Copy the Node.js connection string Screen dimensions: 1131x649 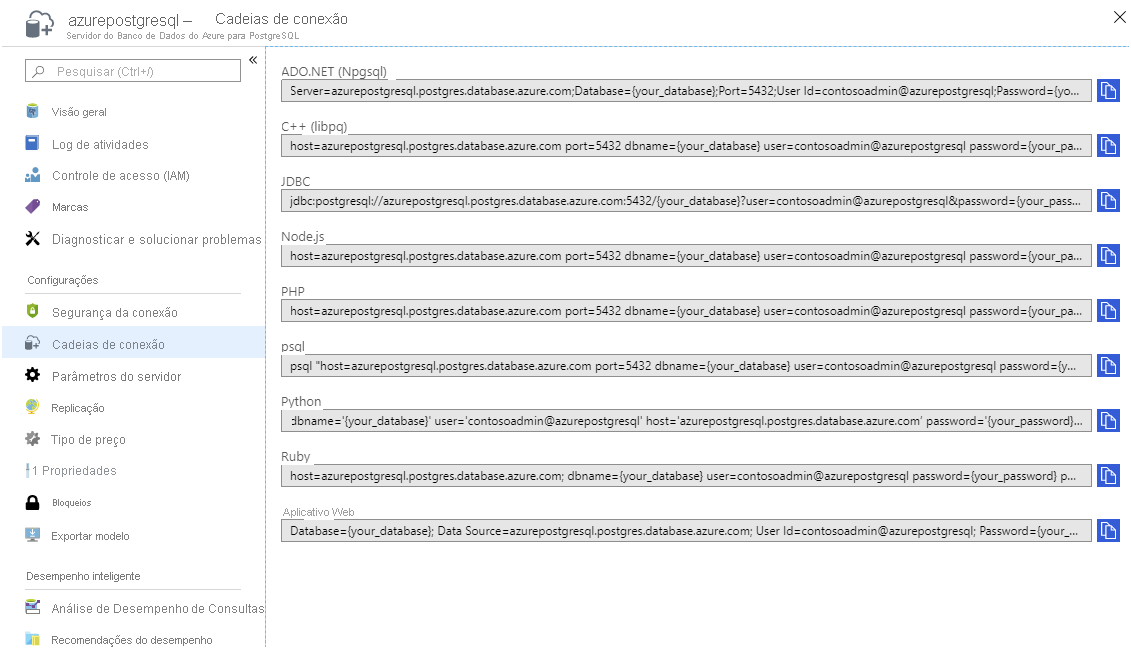1108,256
